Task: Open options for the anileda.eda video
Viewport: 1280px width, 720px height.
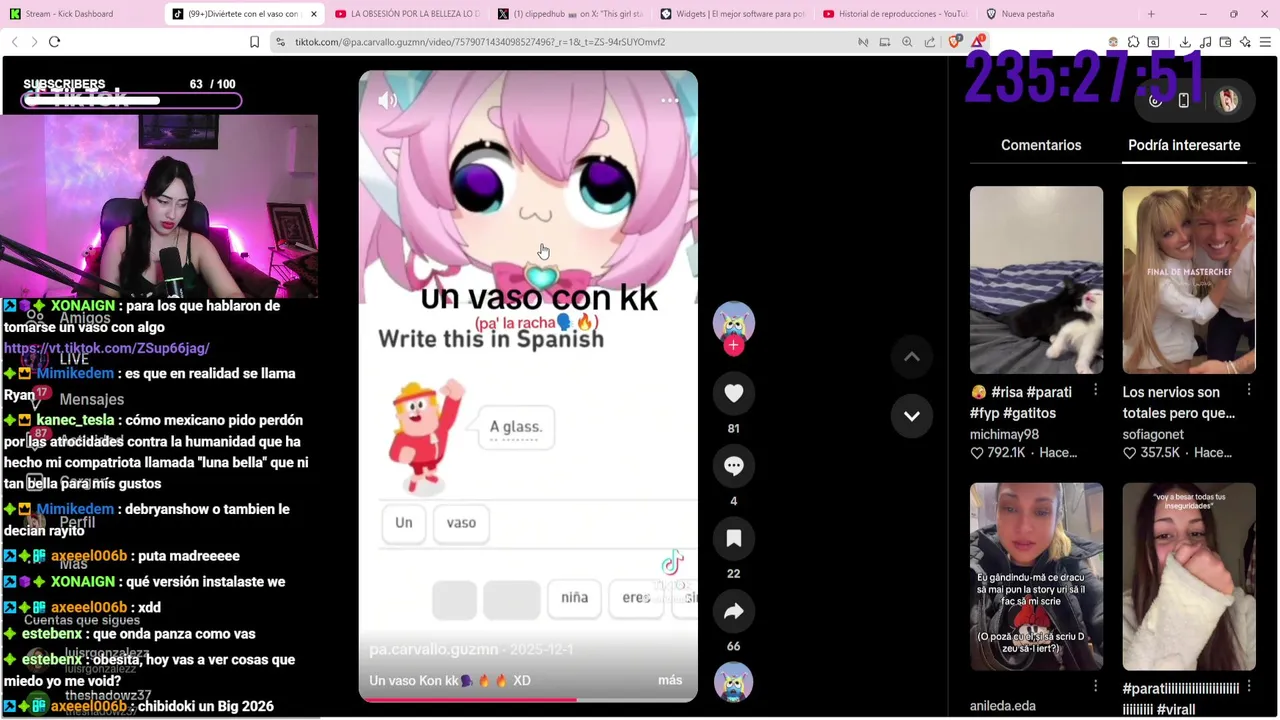Action: [x=1095, y=686]
